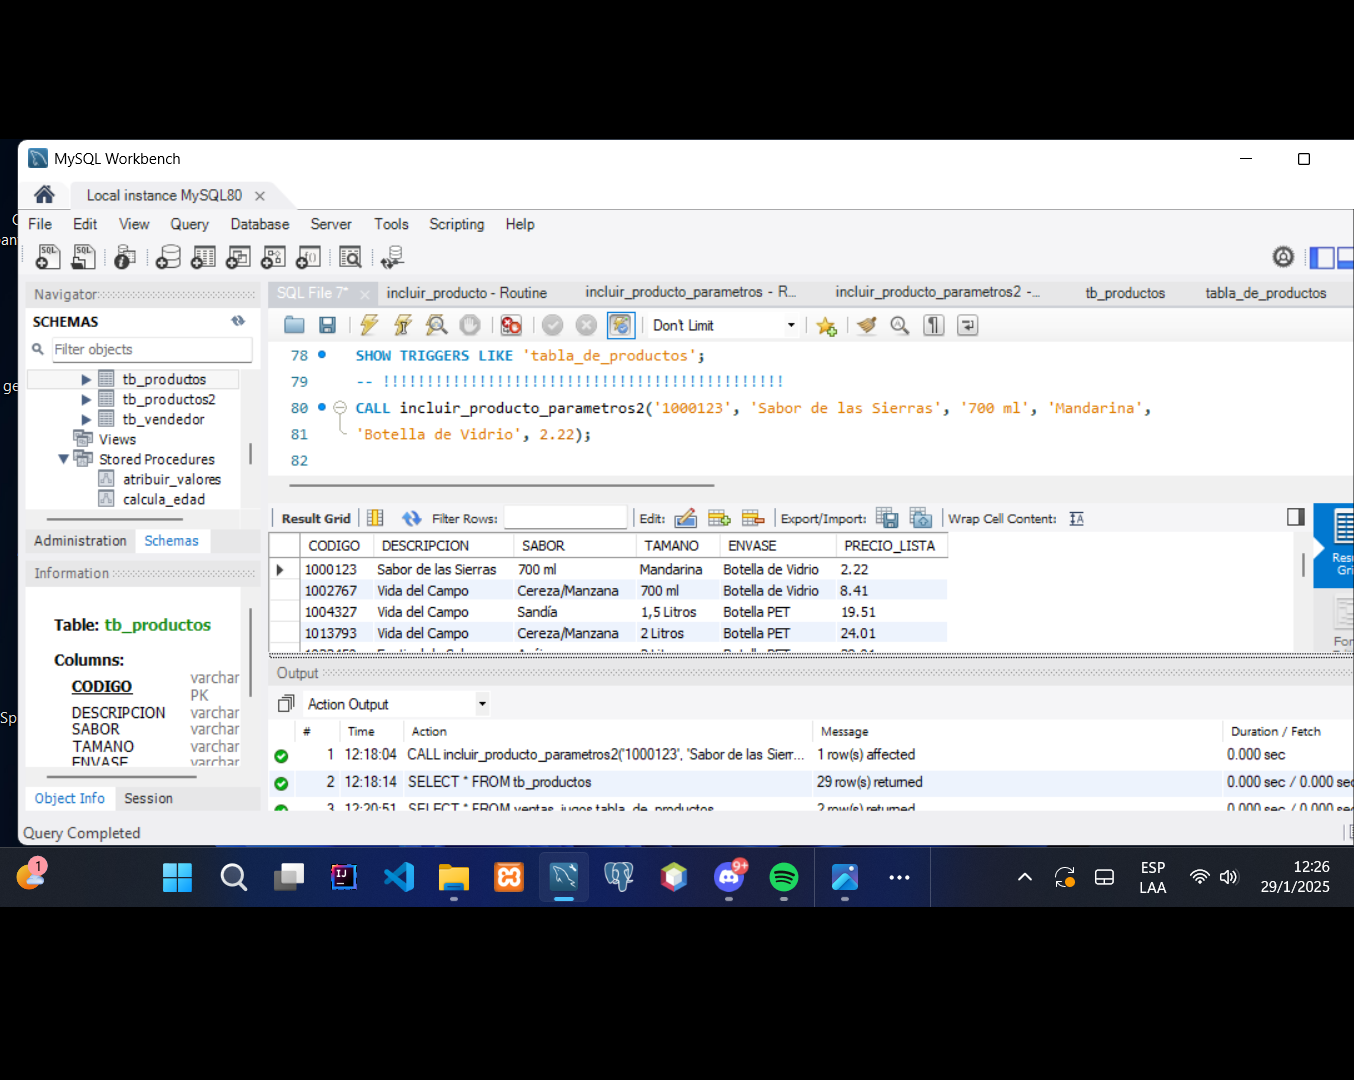Click the Filter objects search field

151,349
